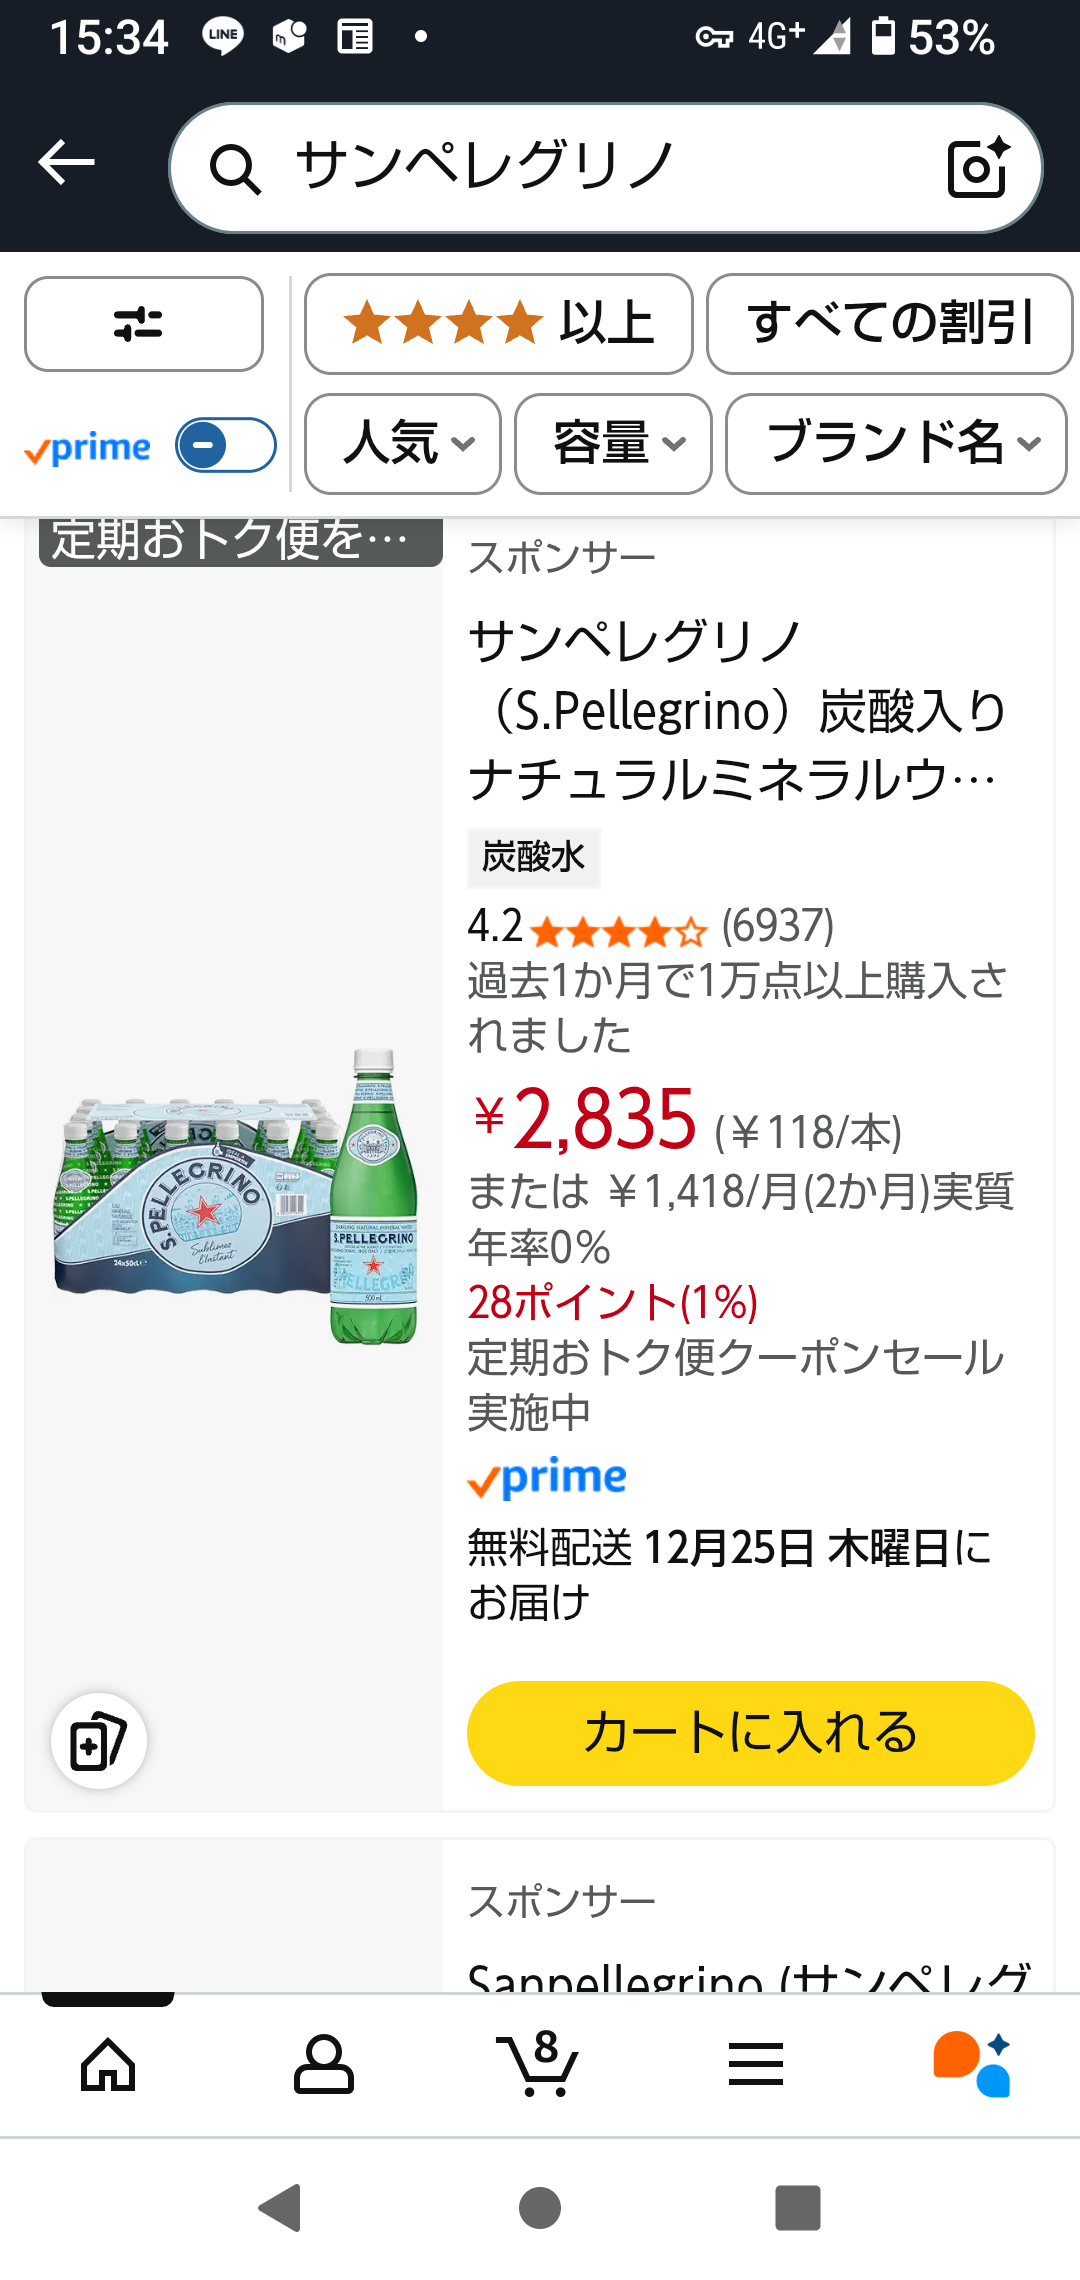
Task: Select the すべての割引 filter chip
Action: (x=889, y=324)
